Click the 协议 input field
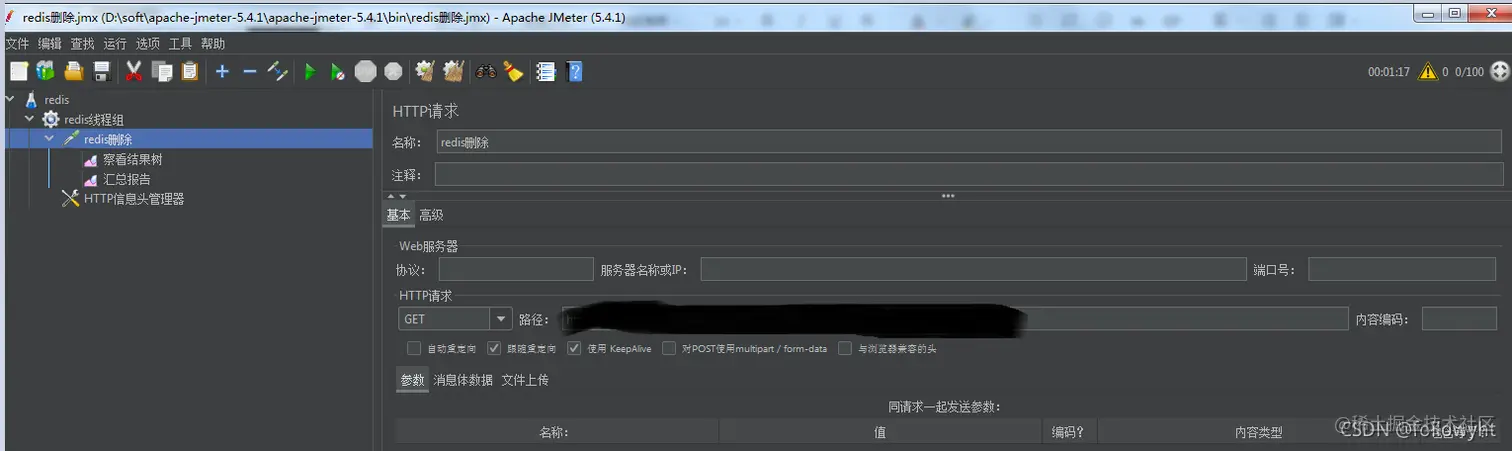 (x=516, y=270)
